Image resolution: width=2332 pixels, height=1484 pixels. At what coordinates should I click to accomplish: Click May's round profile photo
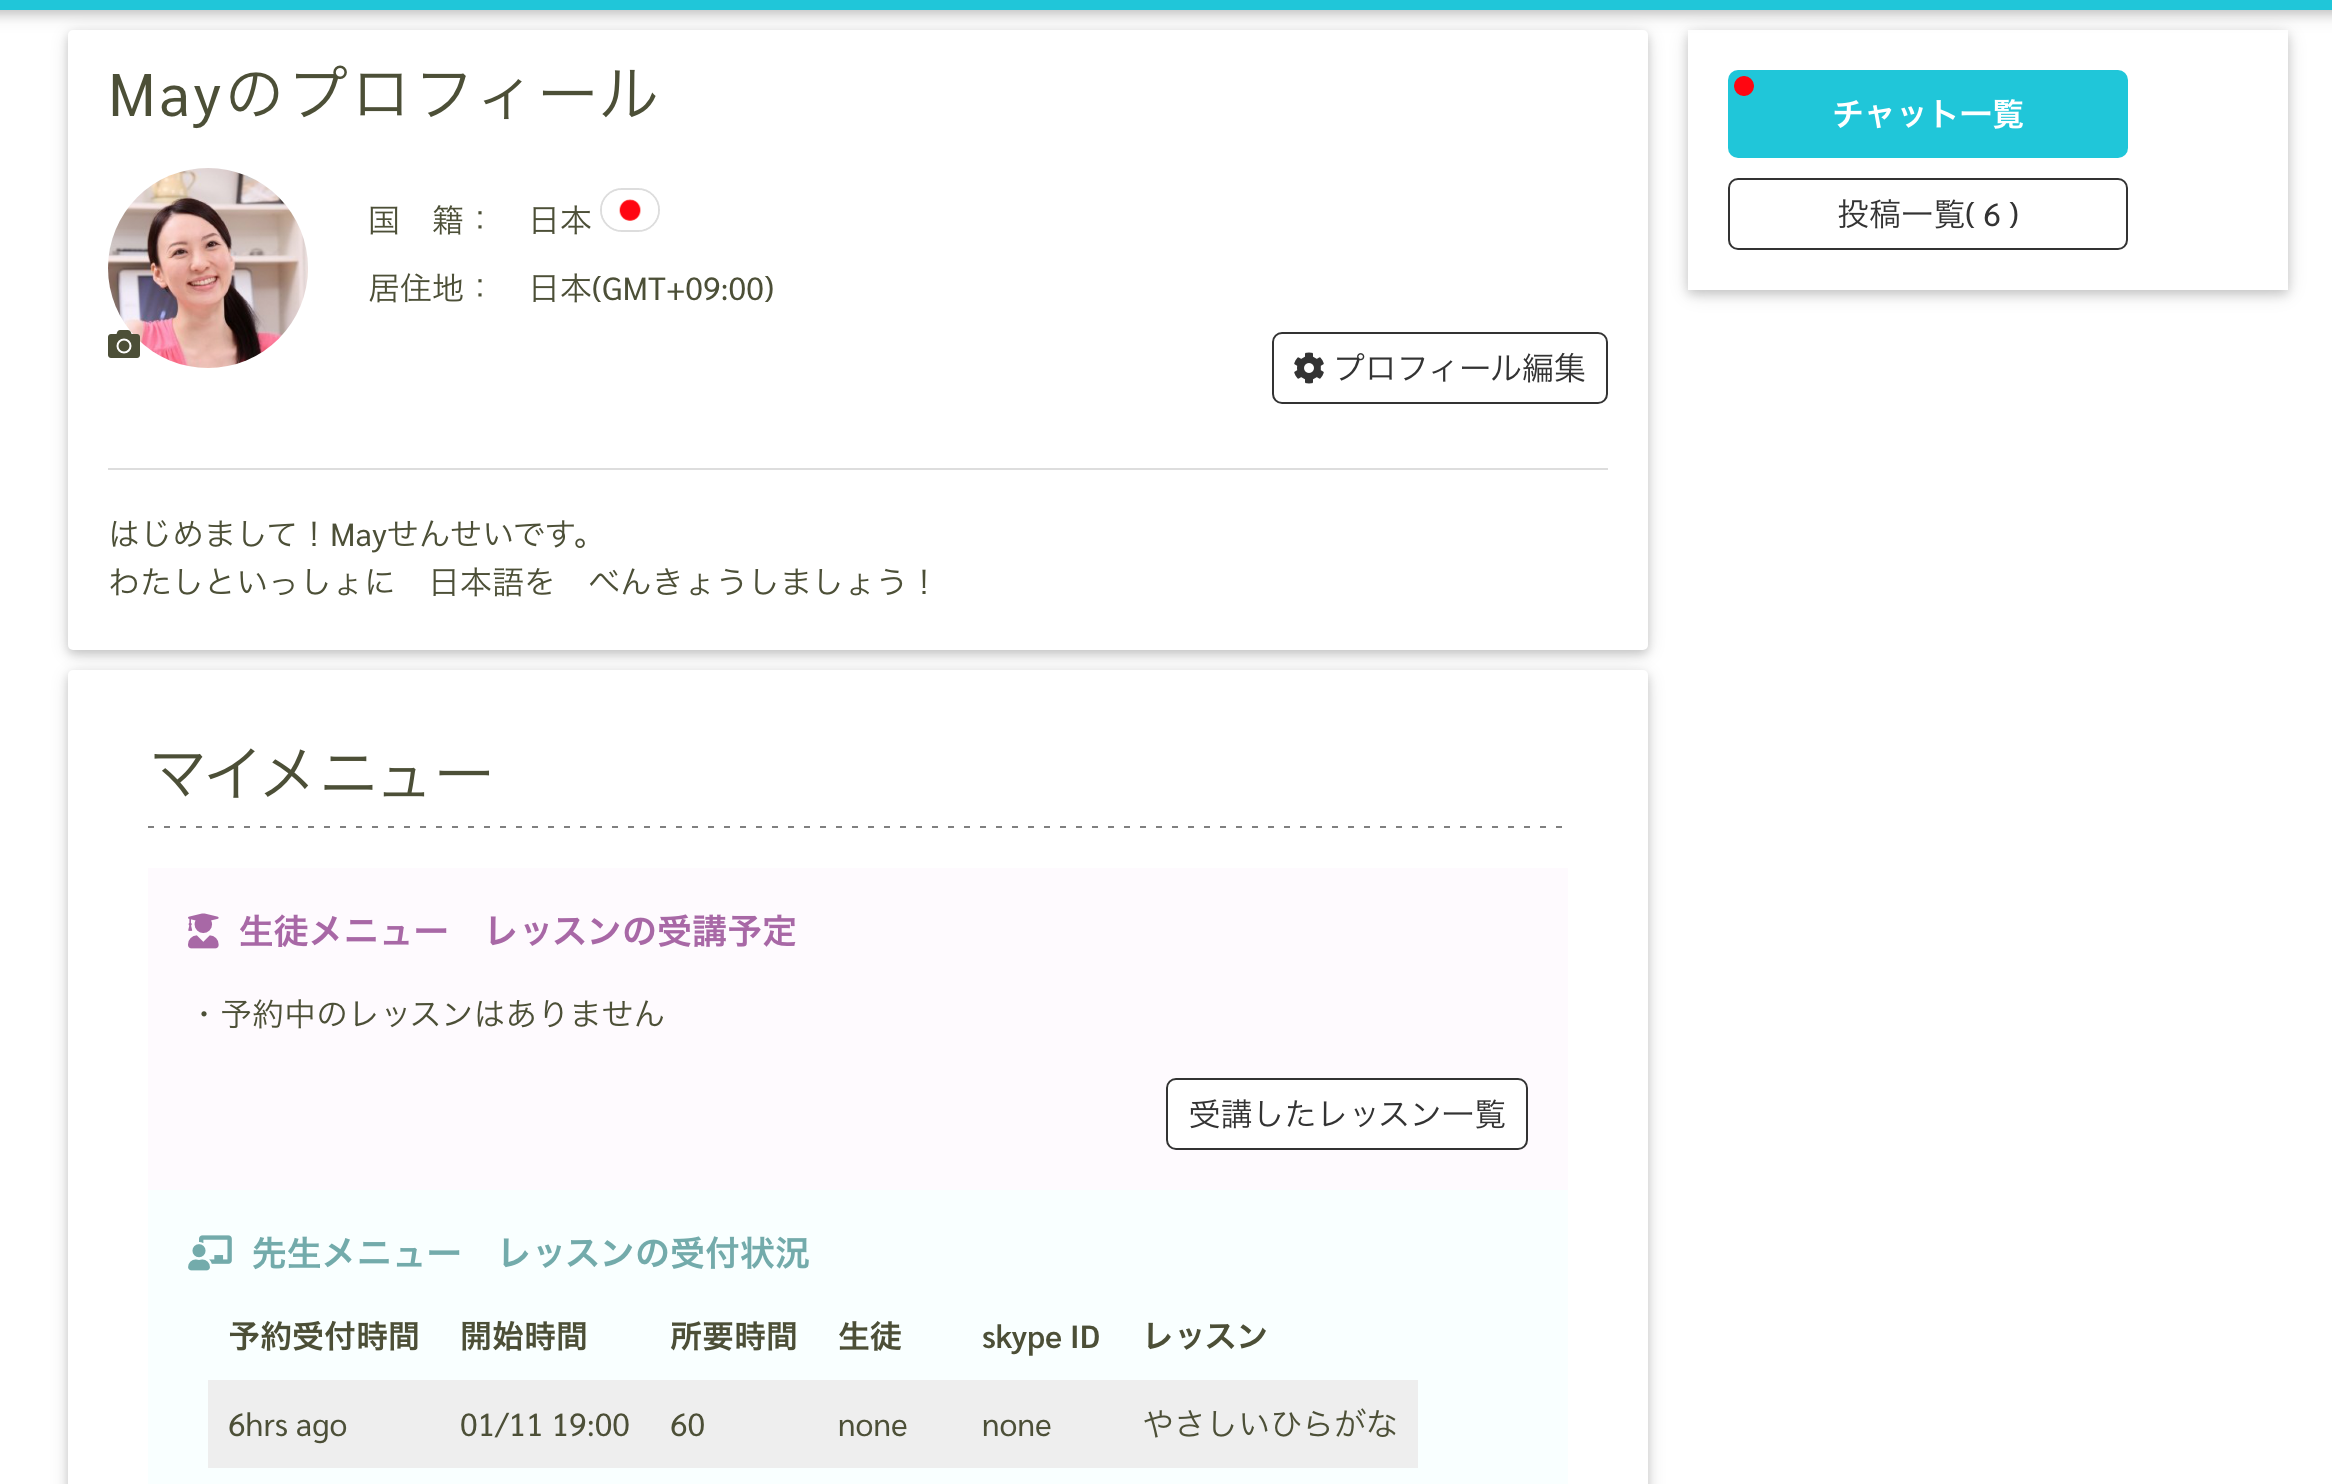(208, 268)
